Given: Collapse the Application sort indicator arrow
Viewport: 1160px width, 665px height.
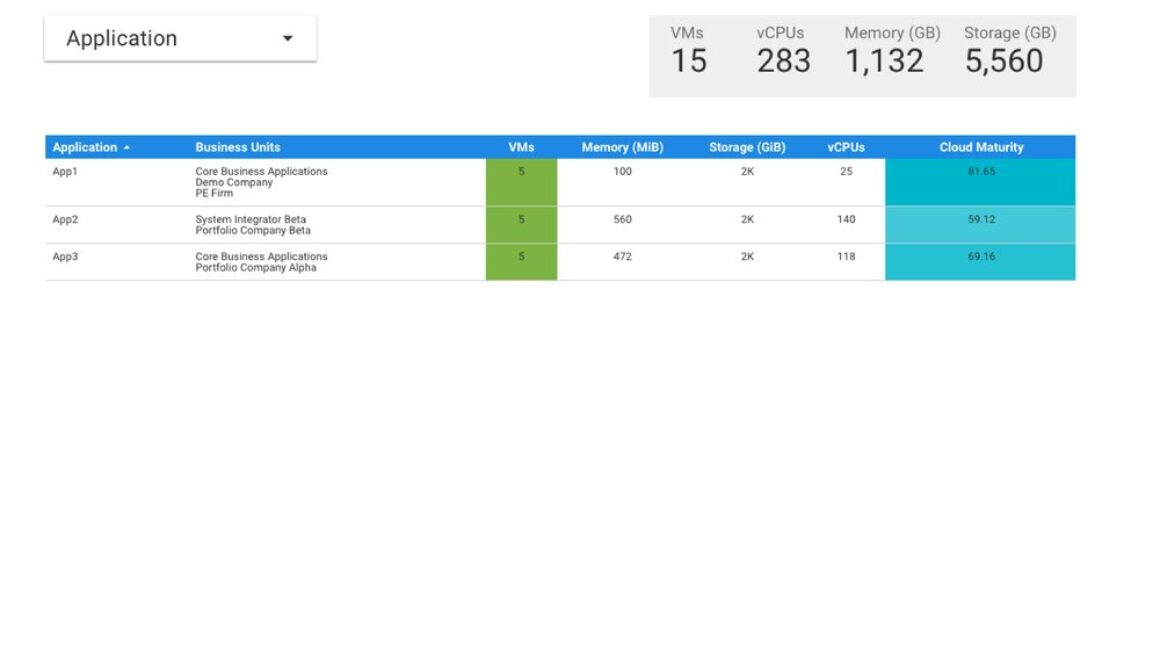Looking at the screenshot, I should [127, 146].
